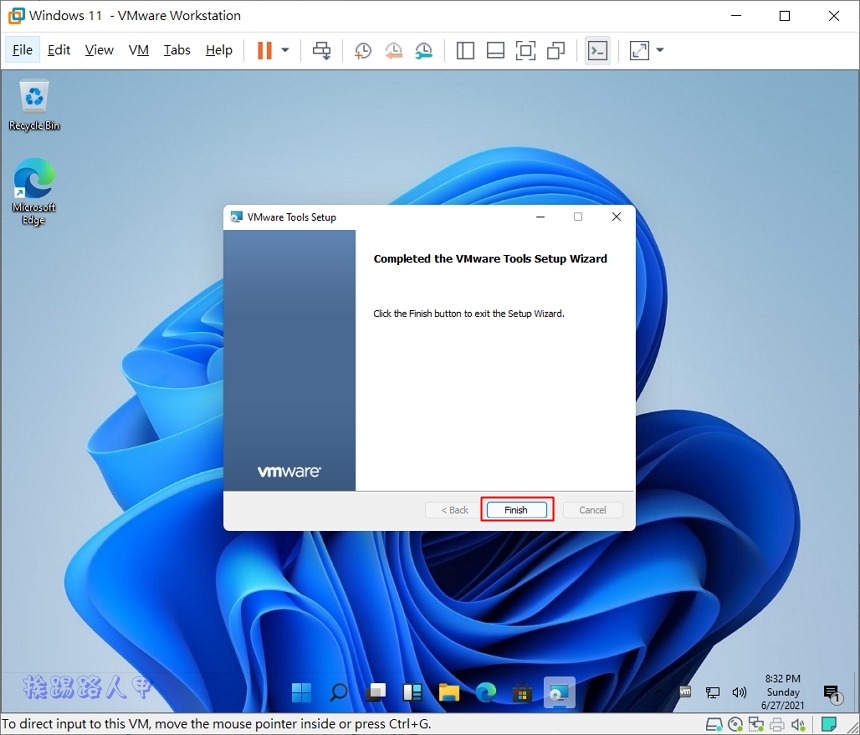Revert the VM to its snapshot
The height and width of the screenshot is (735, 860).
click(392, 50)
